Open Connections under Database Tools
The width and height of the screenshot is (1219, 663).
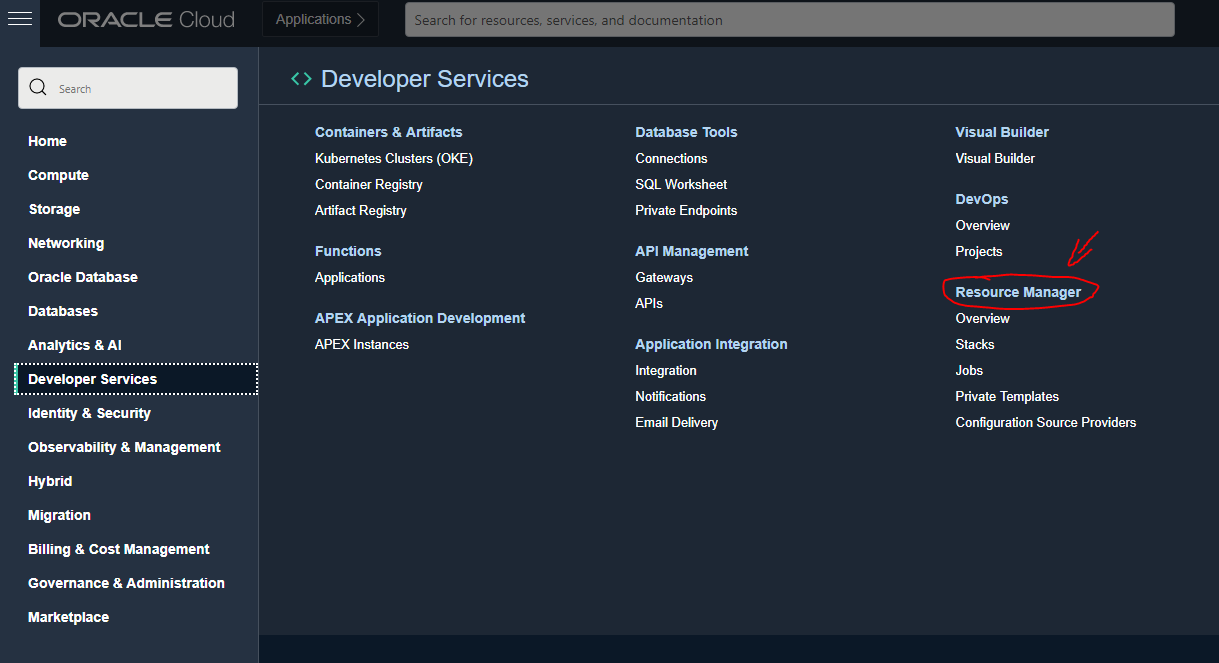point(671,158)
